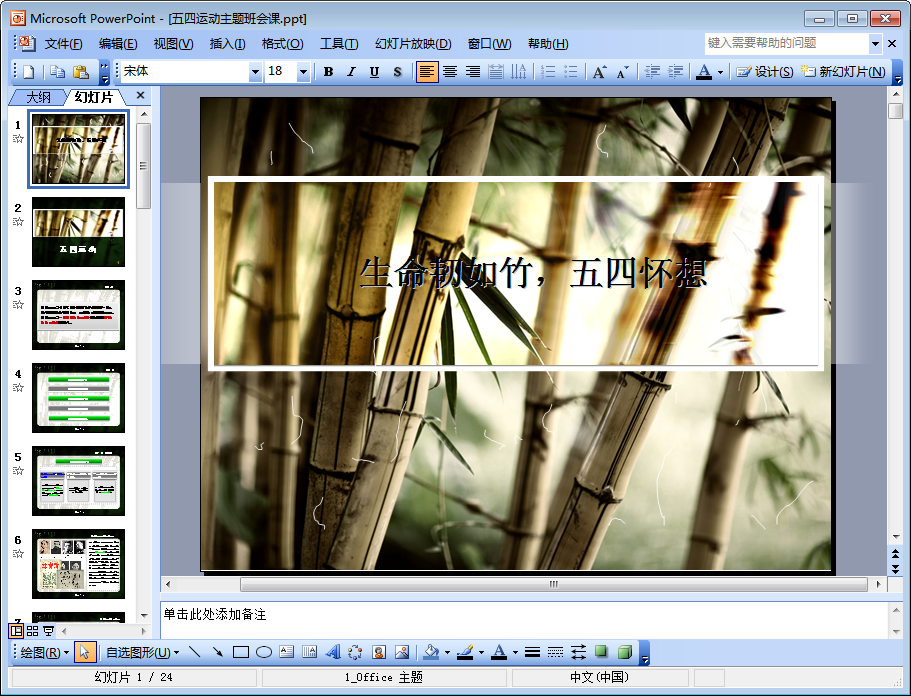Switch to Normal view icon
Viewport: 911px width, 696px height.
16,630
